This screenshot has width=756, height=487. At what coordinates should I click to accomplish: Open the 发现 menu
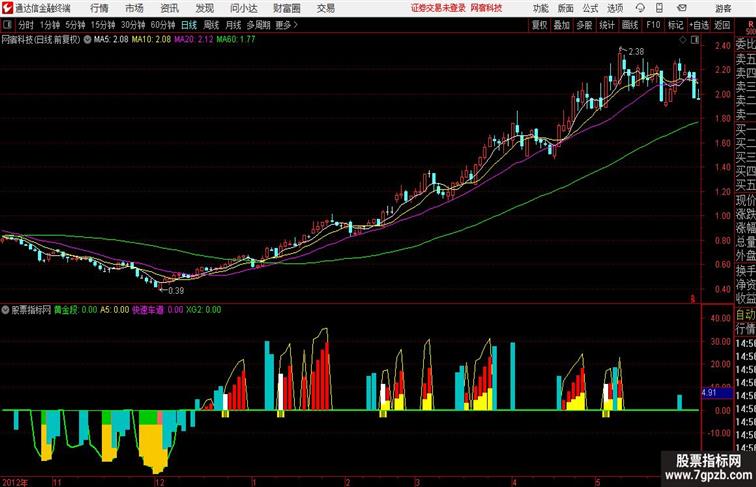click(204, 8)
